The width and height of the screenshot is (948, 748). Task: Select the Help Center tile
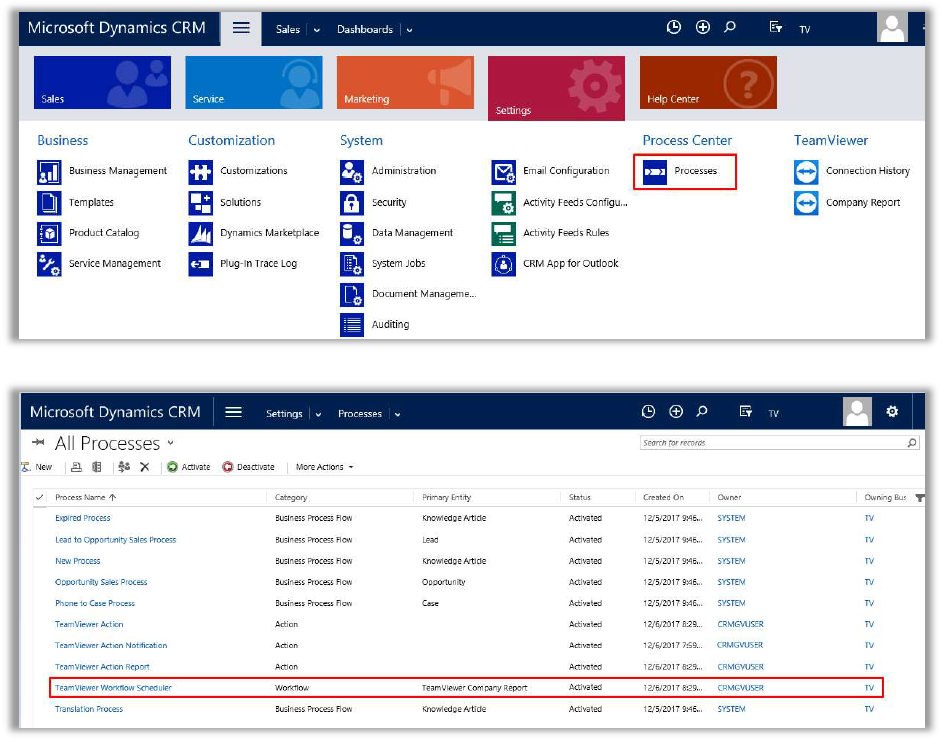click(x=708, y=82)
